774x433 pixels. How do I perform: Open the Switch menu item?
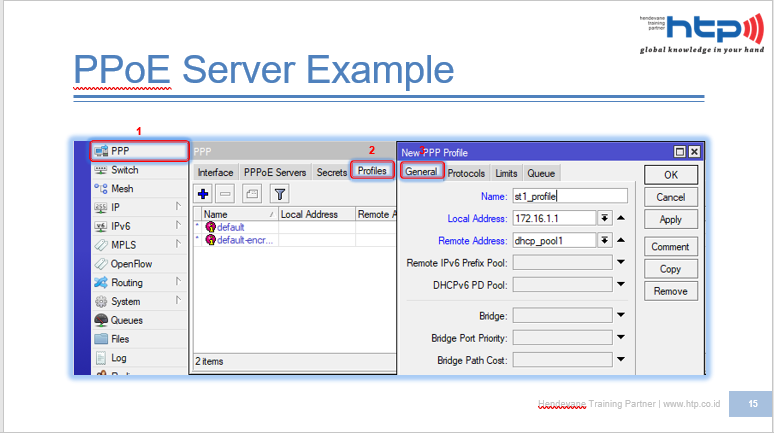(x=139, y=170)
